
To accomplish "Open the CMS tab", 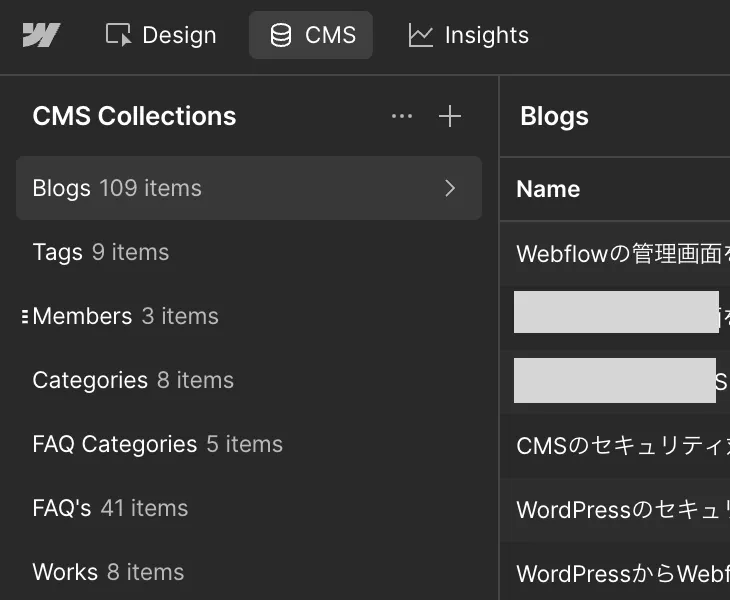I will pos(311,35).
